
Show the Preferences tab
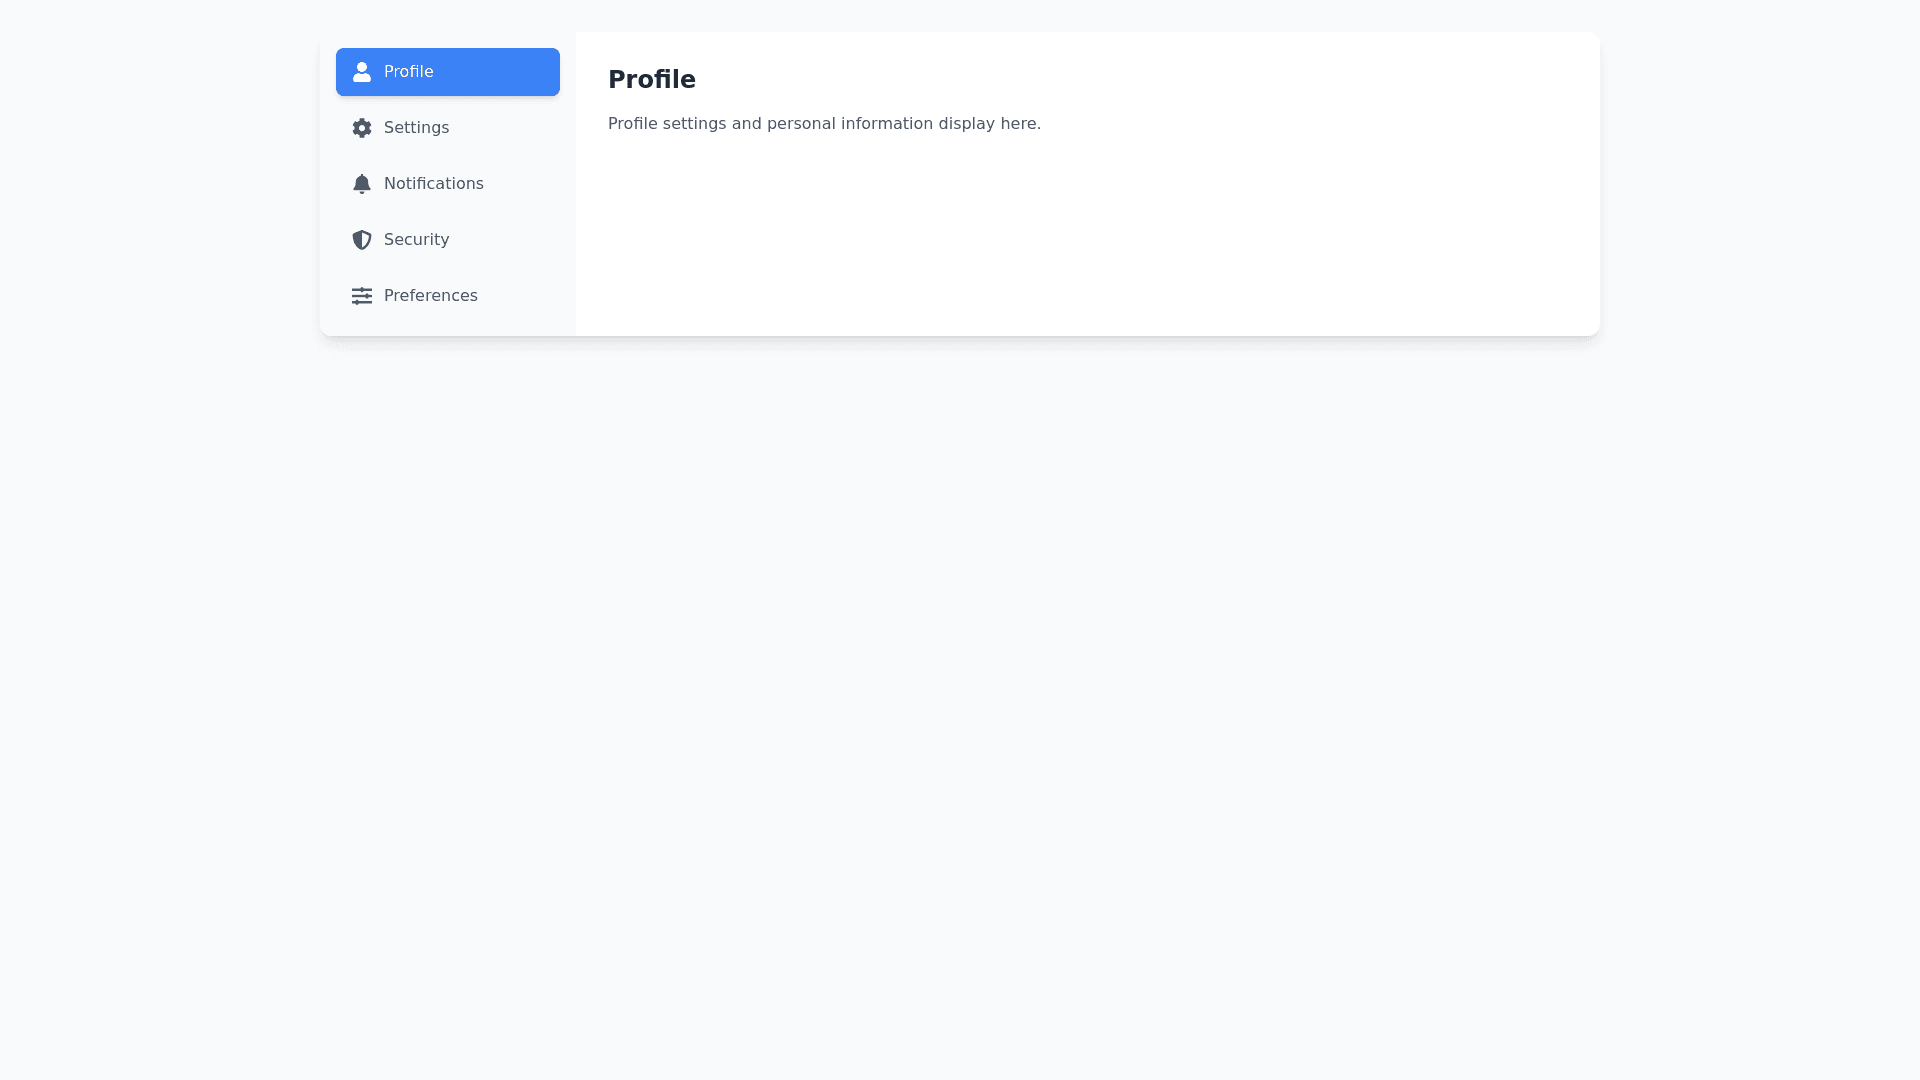[x=430, y=296]
